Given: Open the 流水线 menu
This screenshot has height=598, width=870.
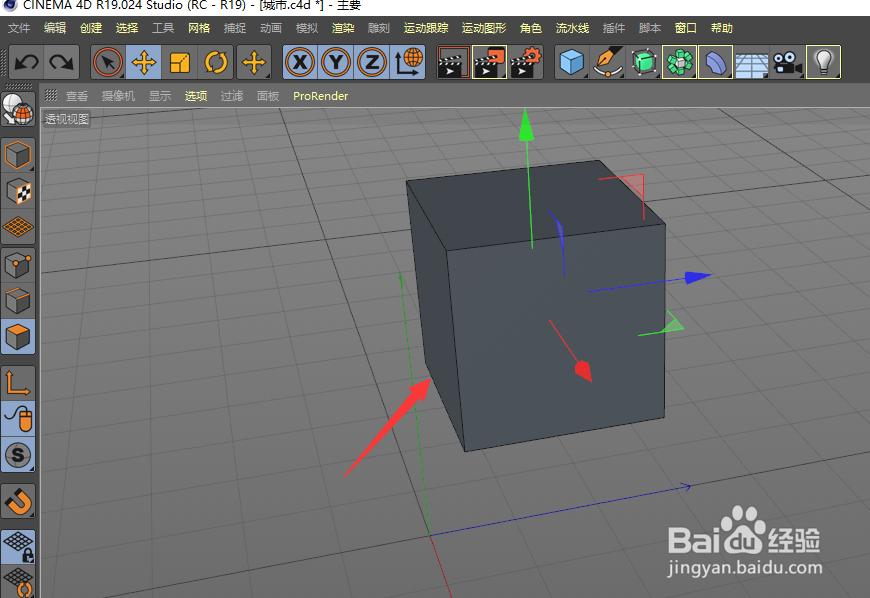Looking at the screenshot, I should (573, 28).
